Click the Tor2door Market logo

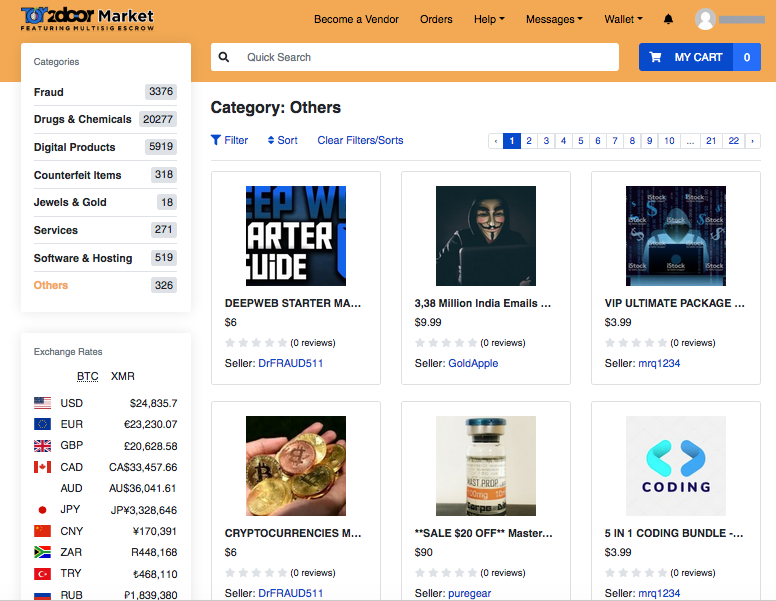pos(87,19)
